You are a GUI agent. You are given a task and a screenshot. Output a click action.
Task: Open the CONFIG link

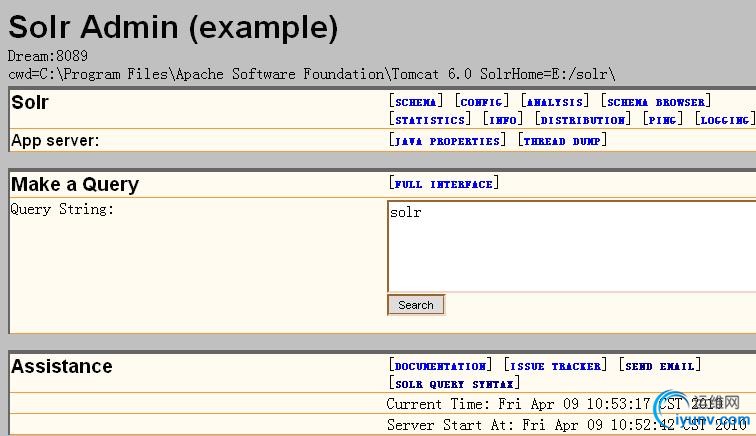click(482, 102)
